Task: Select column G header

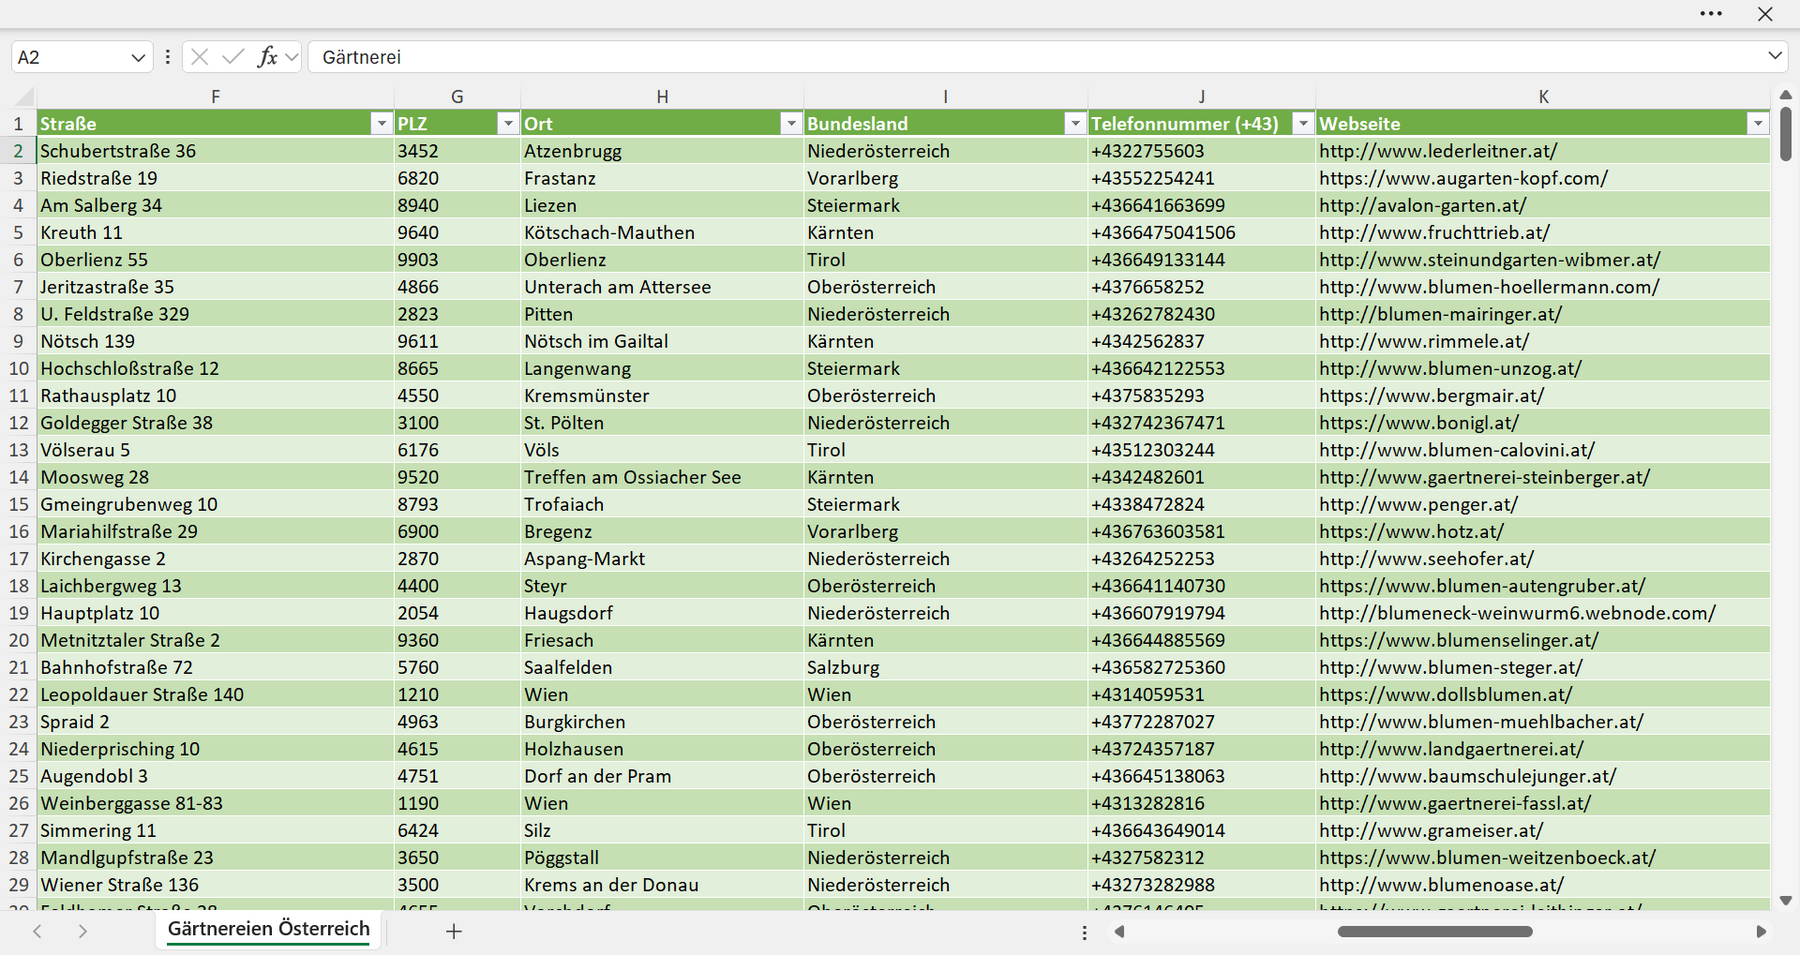Action: (457, 97)
